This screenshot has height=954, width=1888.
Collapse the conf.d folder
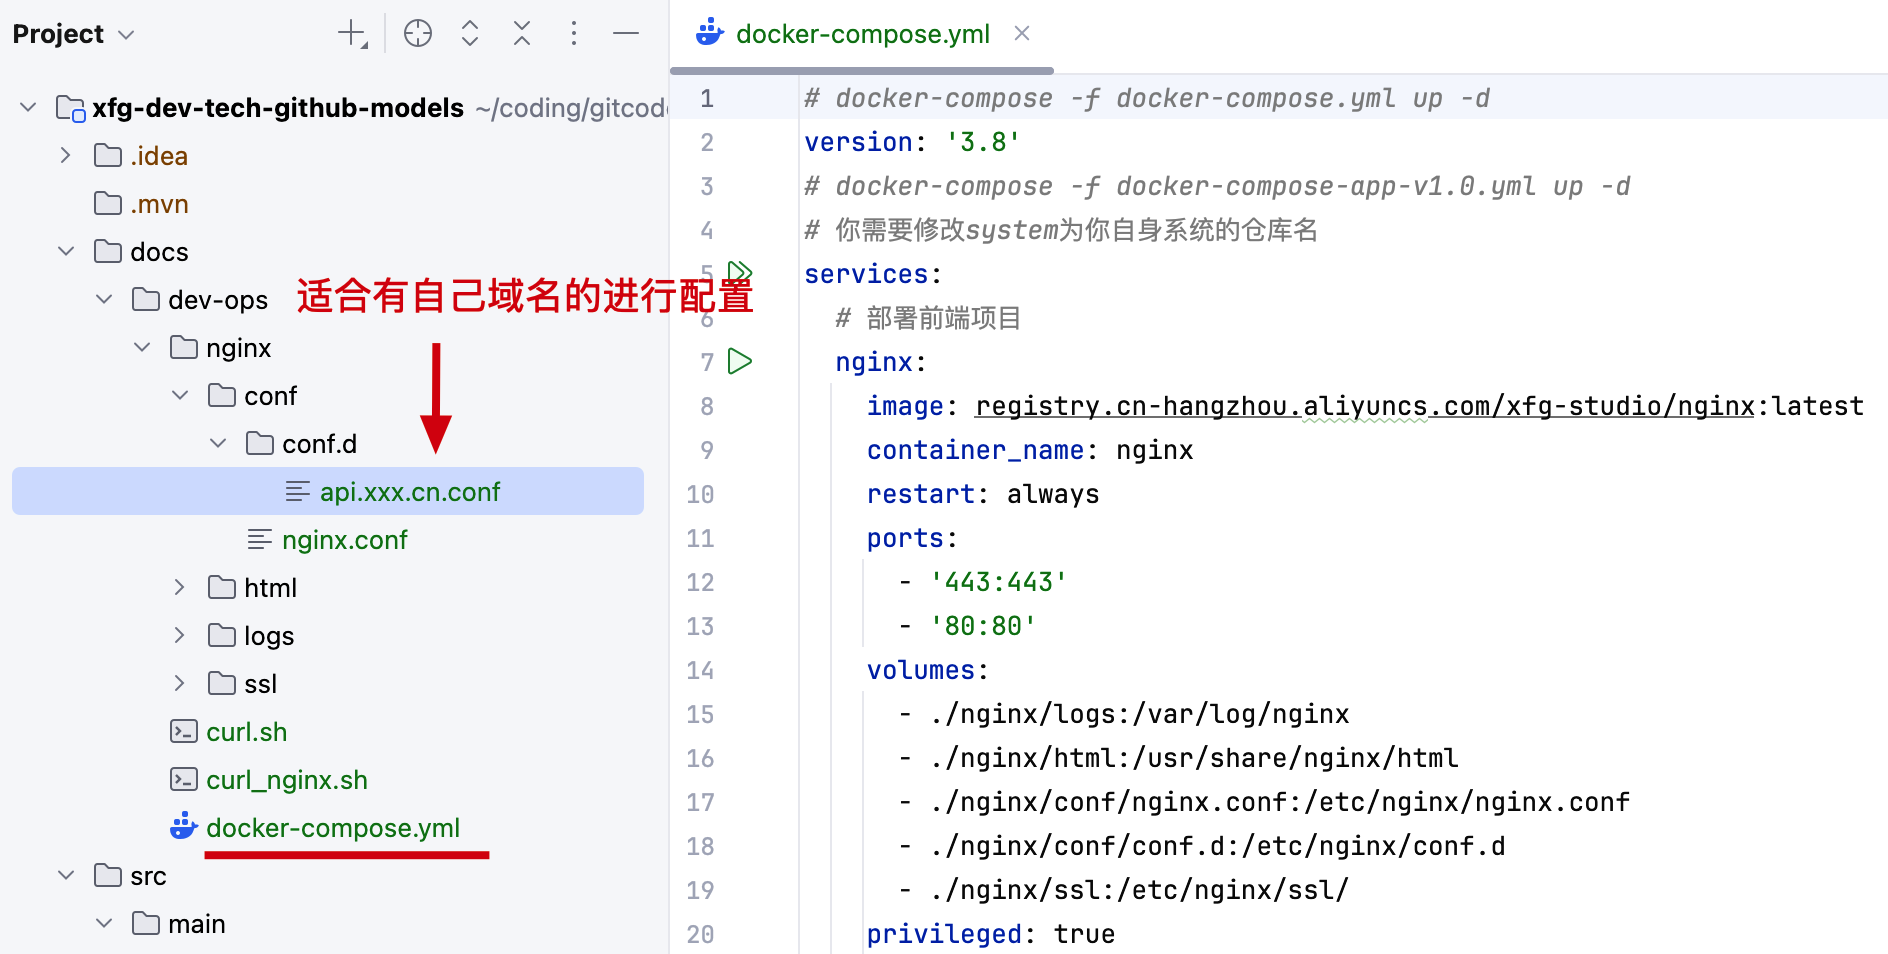218,444
